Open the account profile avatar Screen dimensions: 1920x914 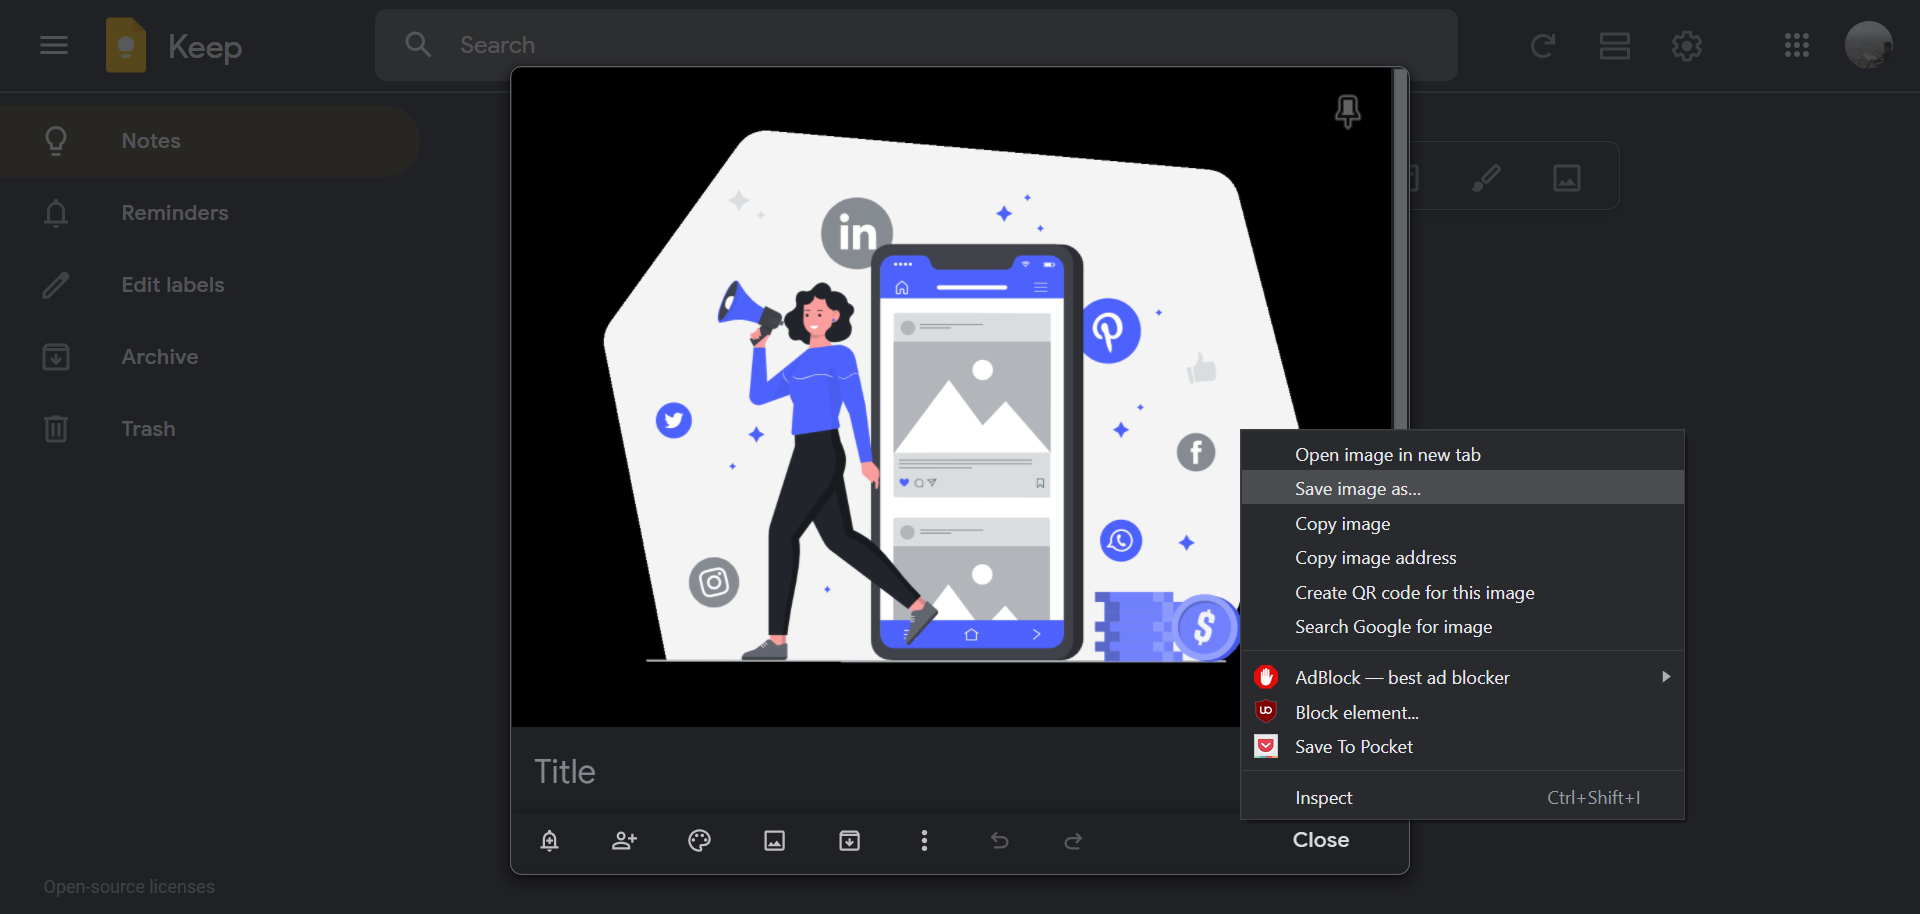pos(1868,45)
